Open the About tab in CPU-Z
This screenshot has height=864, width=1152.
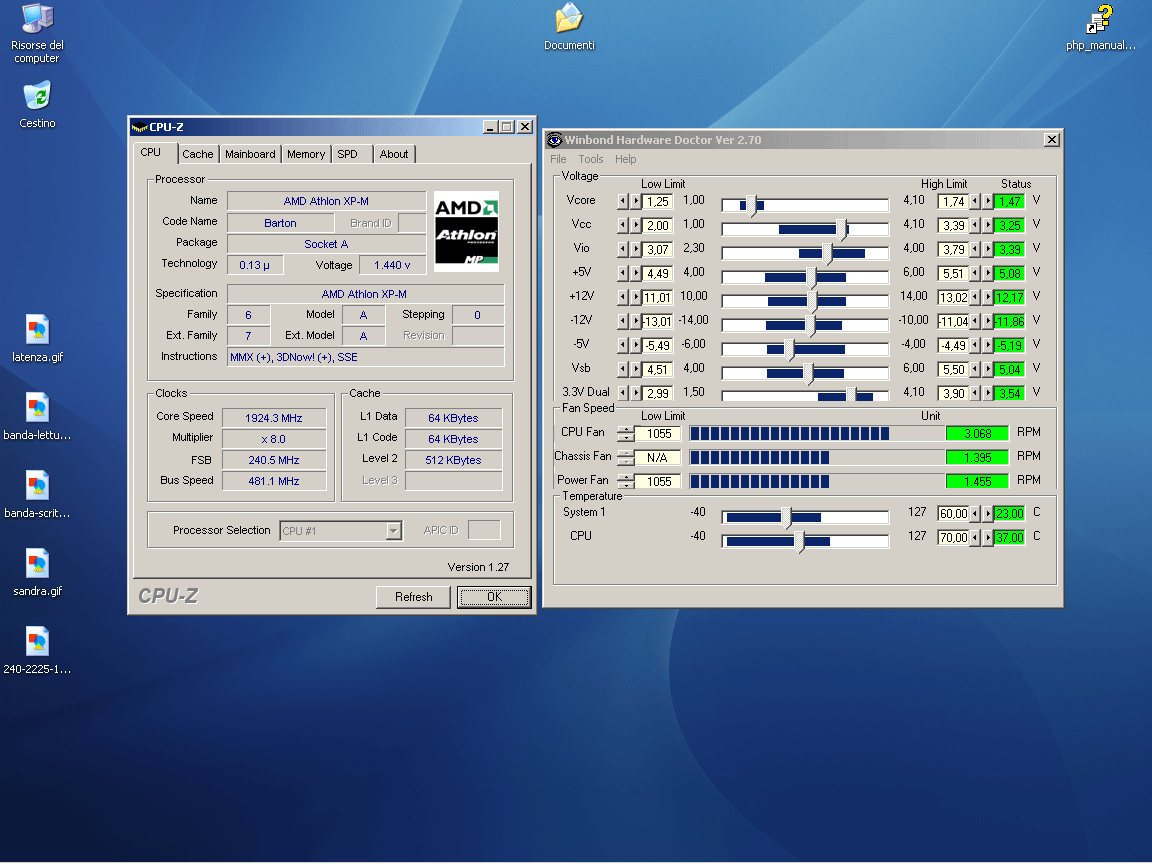click(394, 154)
